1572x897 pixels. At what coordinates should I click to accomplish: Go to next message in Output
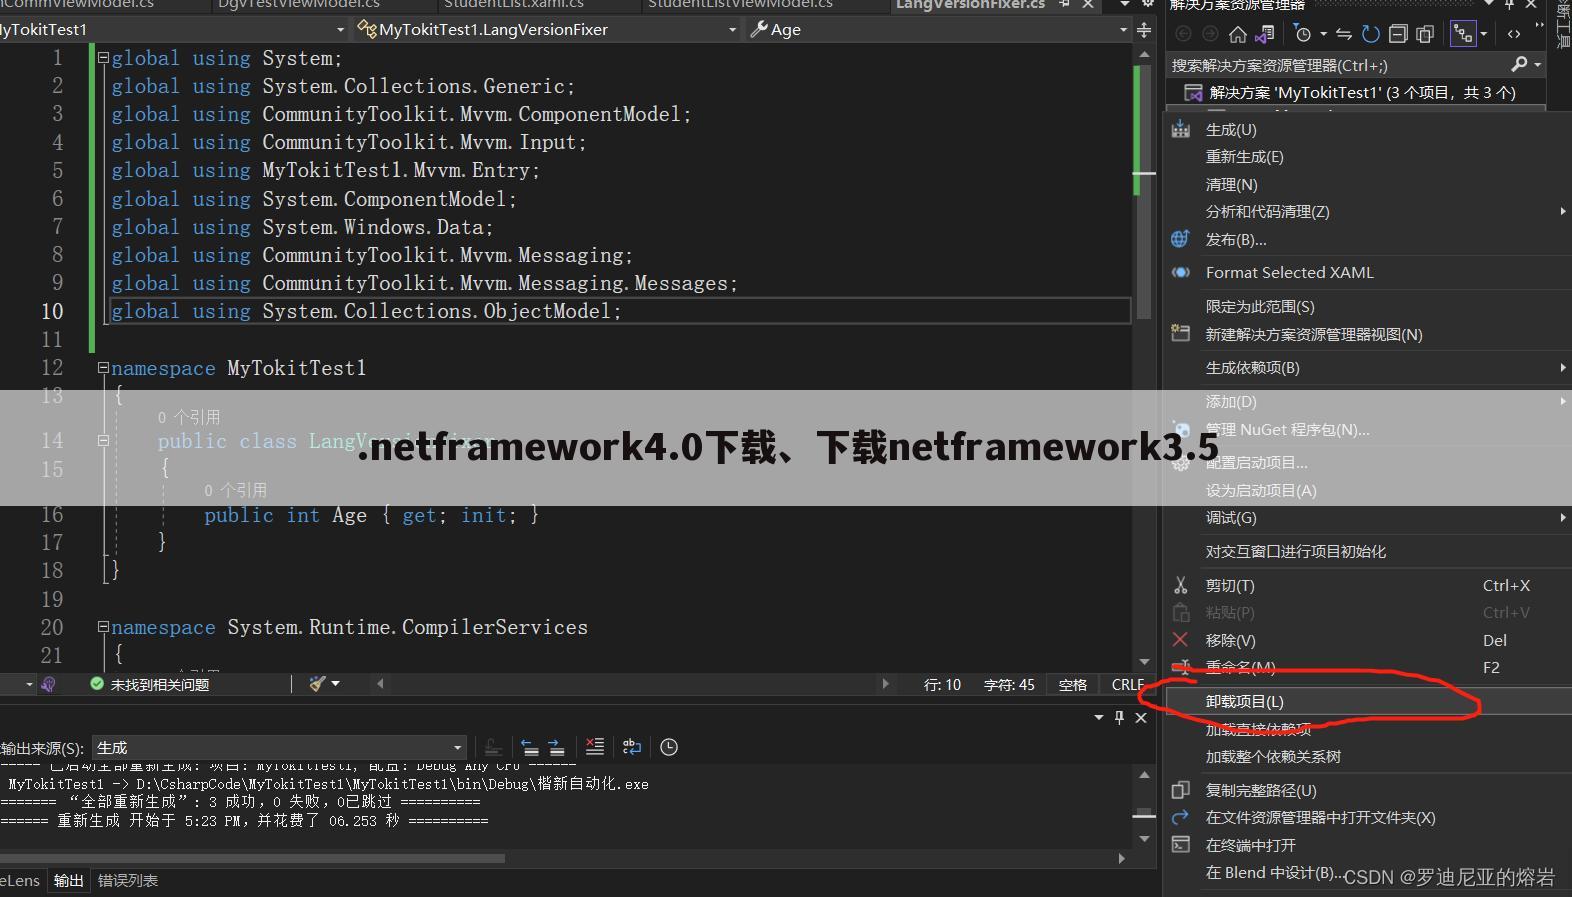coord(557,747)
